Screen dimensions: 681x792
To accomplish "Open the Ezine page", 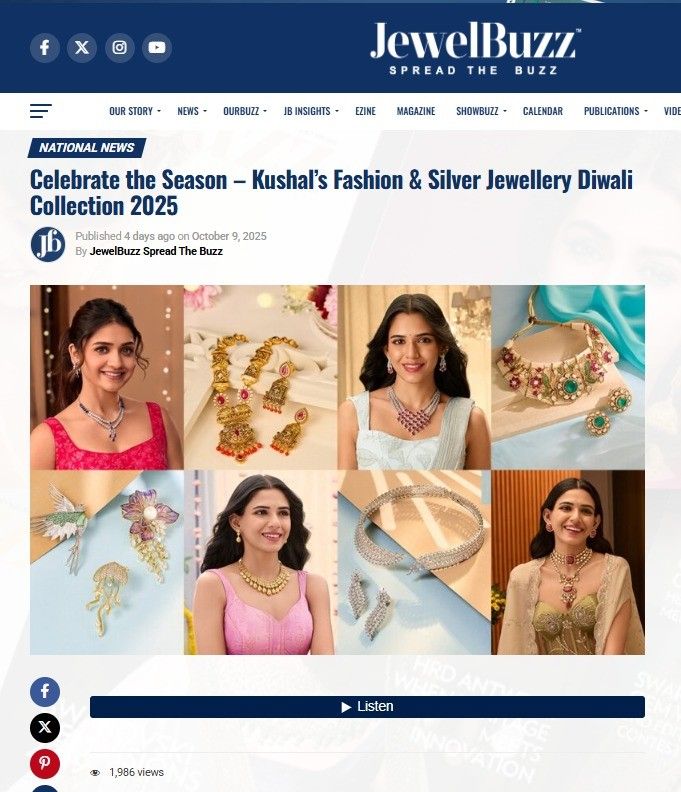I will pos(365,111).
